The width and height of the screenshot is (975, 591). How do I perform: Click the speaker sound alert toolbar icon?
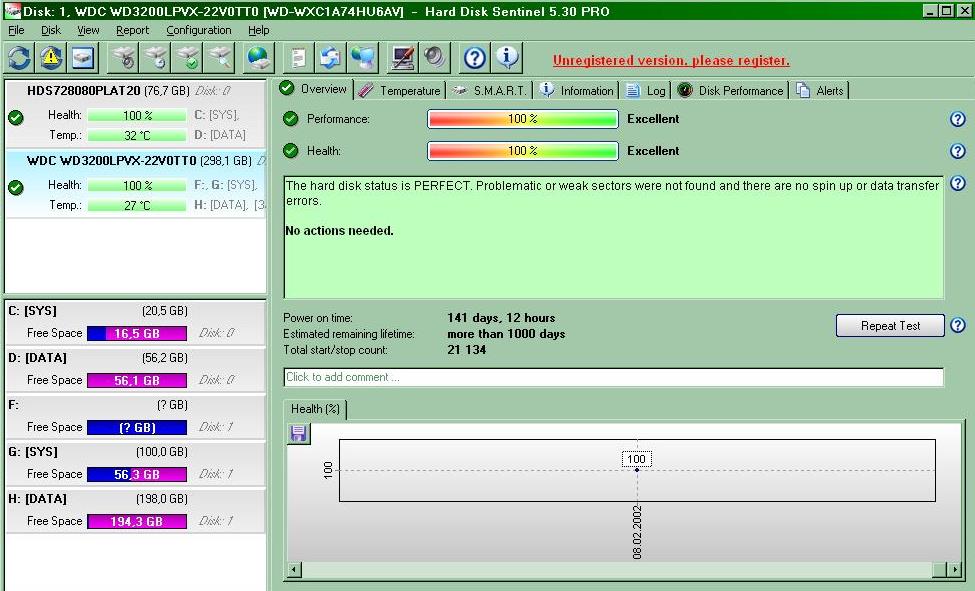click(435, 58)
